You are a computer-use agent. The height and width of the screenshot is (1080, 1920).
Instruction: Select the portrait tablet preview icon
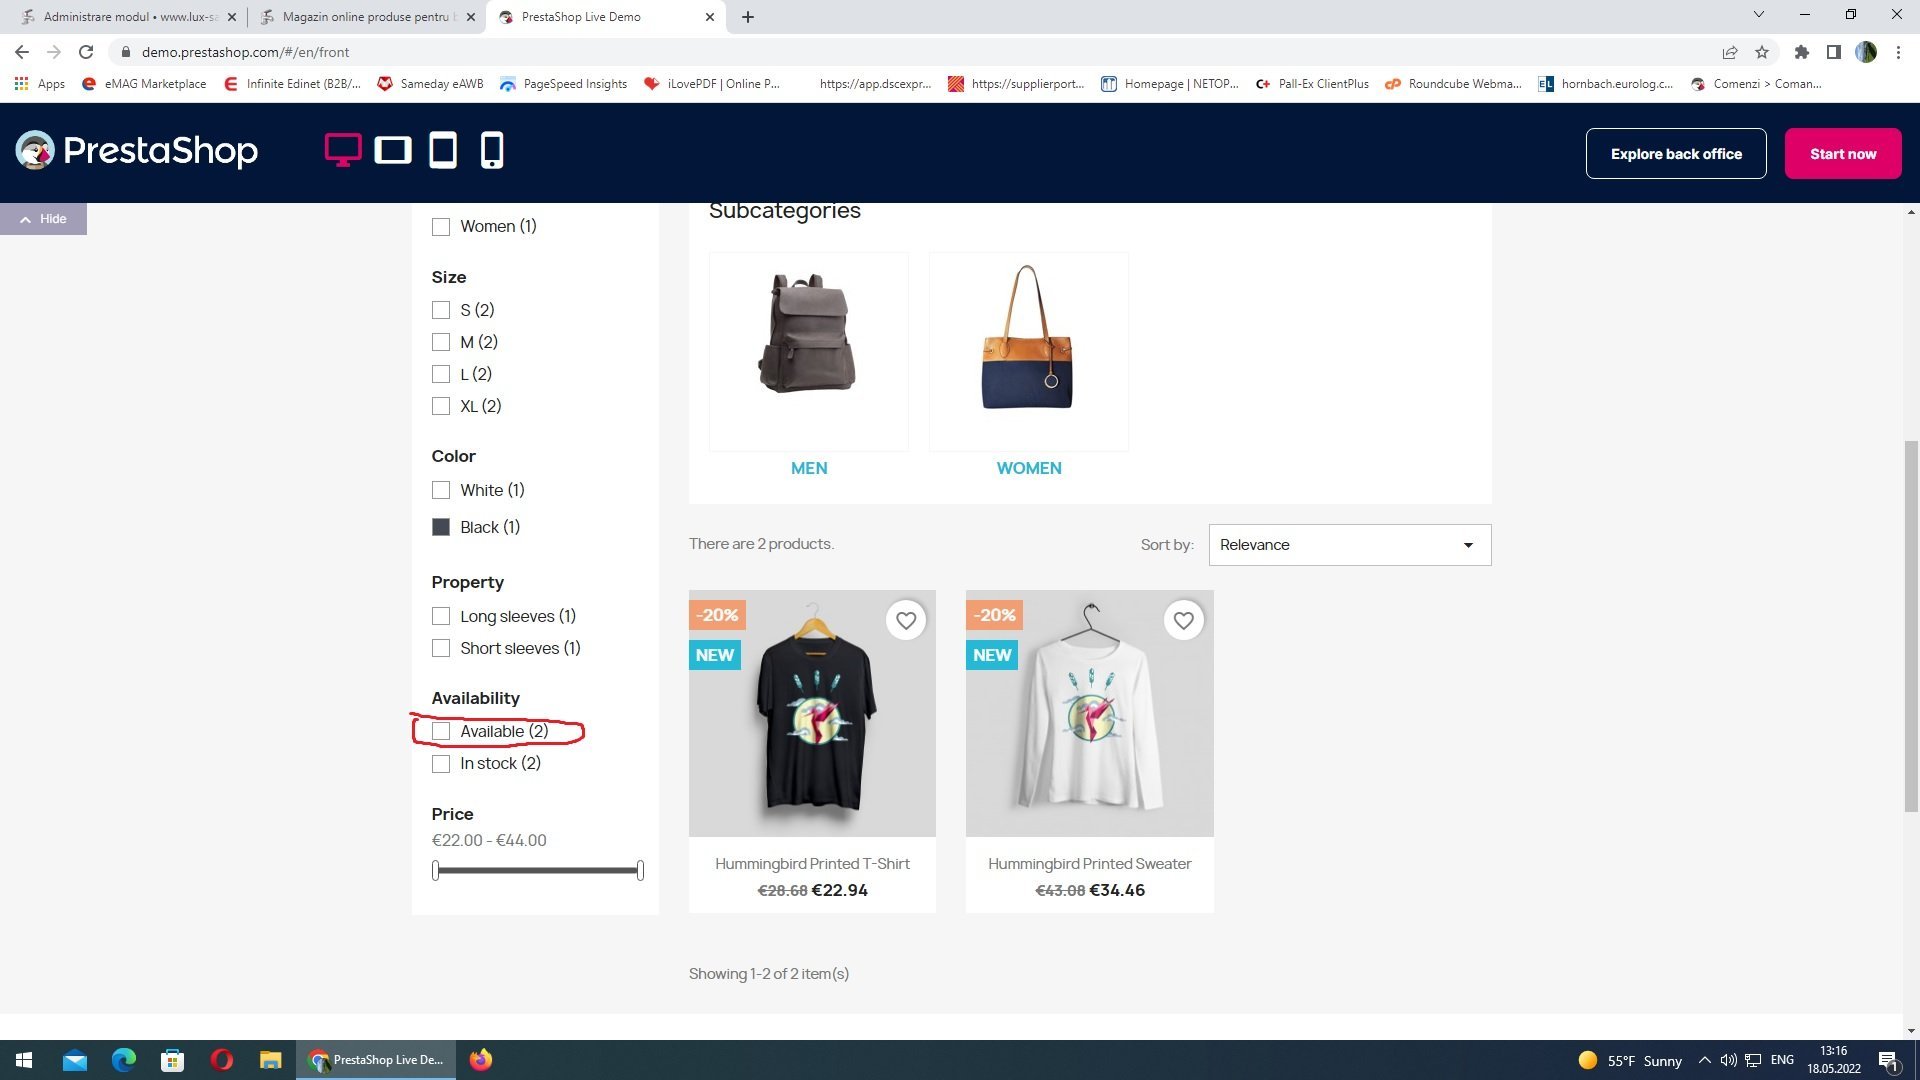pyautogui.click(x=443, y=150)
